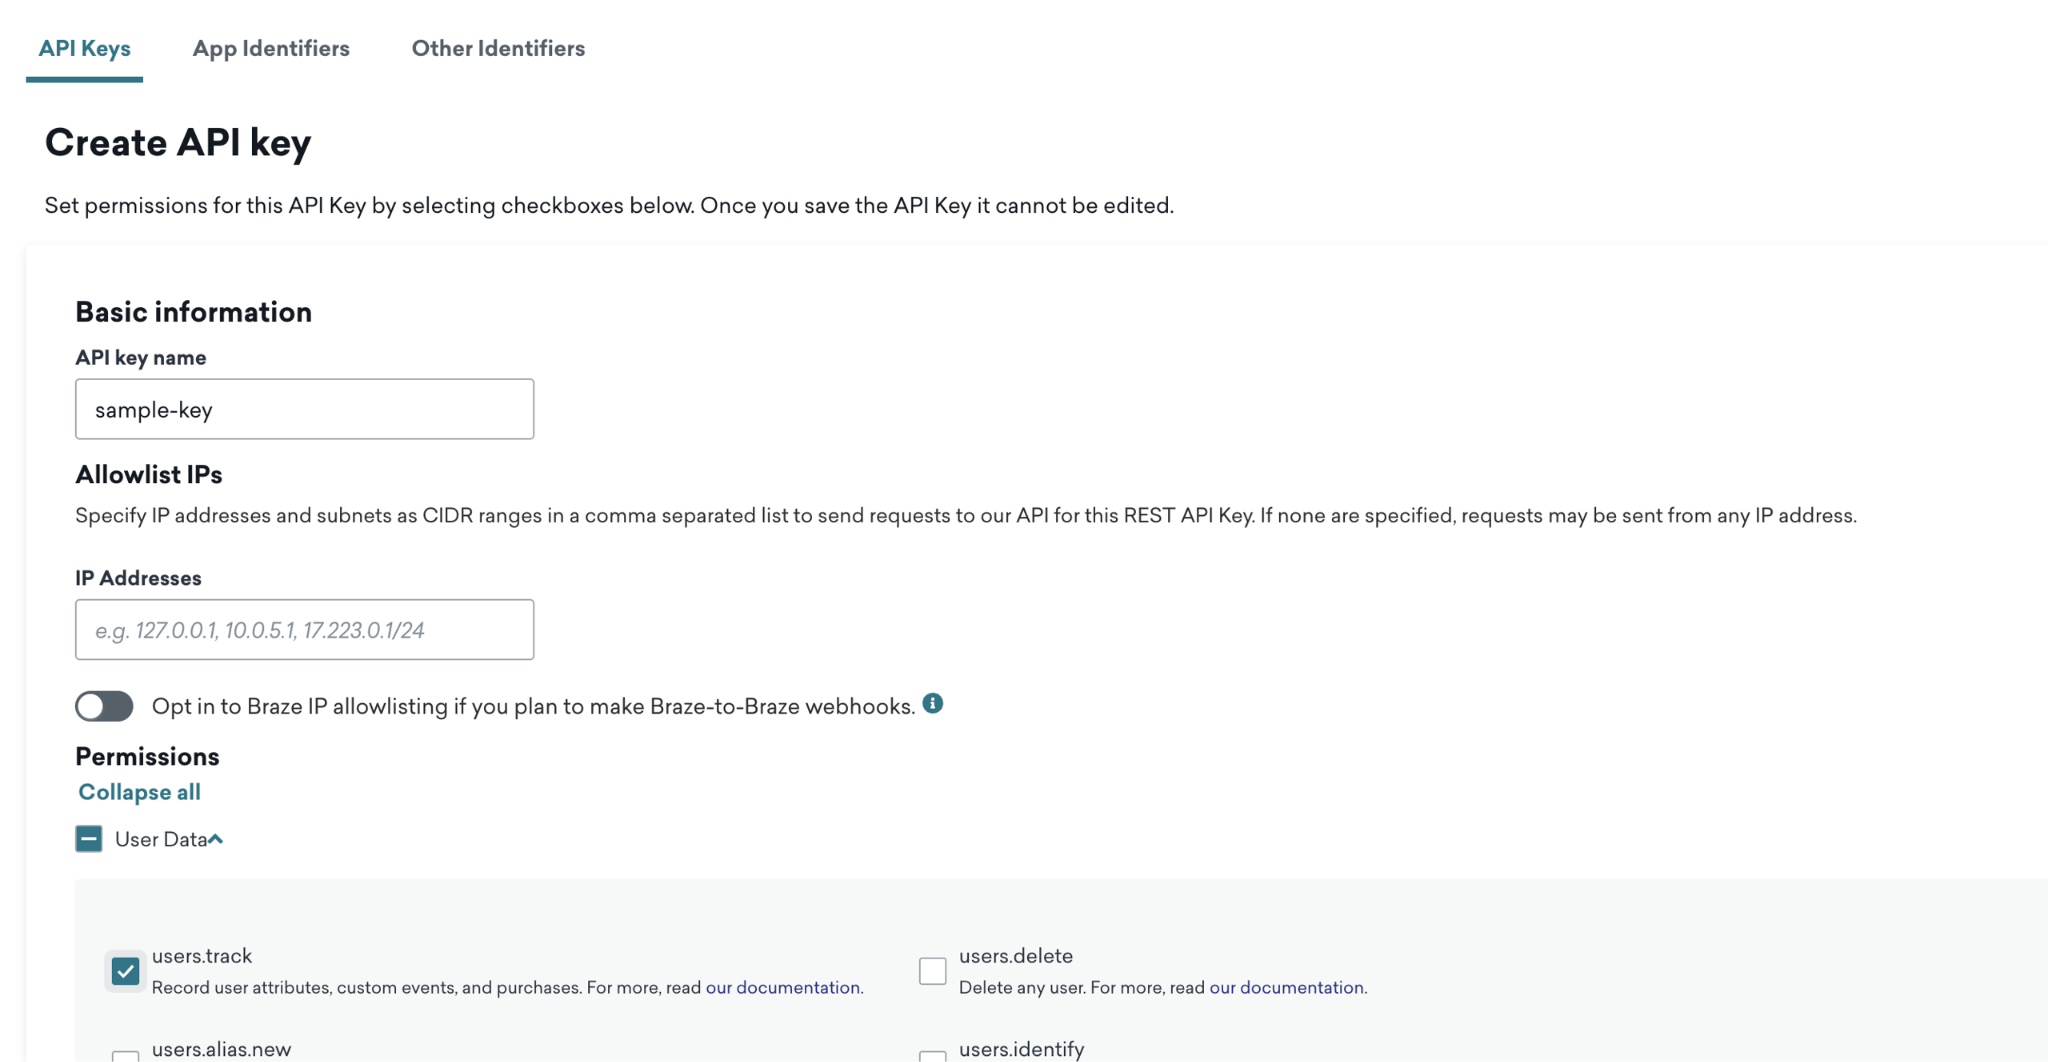The height and width of the screenshot is (1062, 2048).
Task: Open the App Identifiers tab
Action: pos(271,48)
